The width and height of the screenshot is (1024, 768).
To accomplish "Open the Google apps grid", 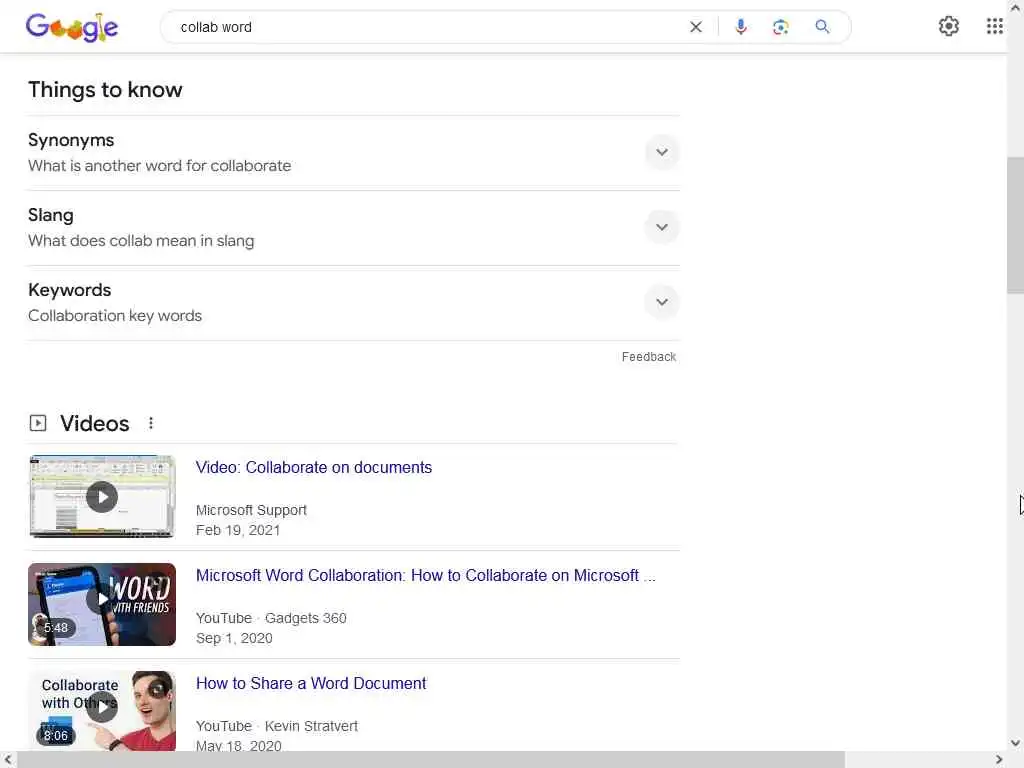I will point(994,26).
